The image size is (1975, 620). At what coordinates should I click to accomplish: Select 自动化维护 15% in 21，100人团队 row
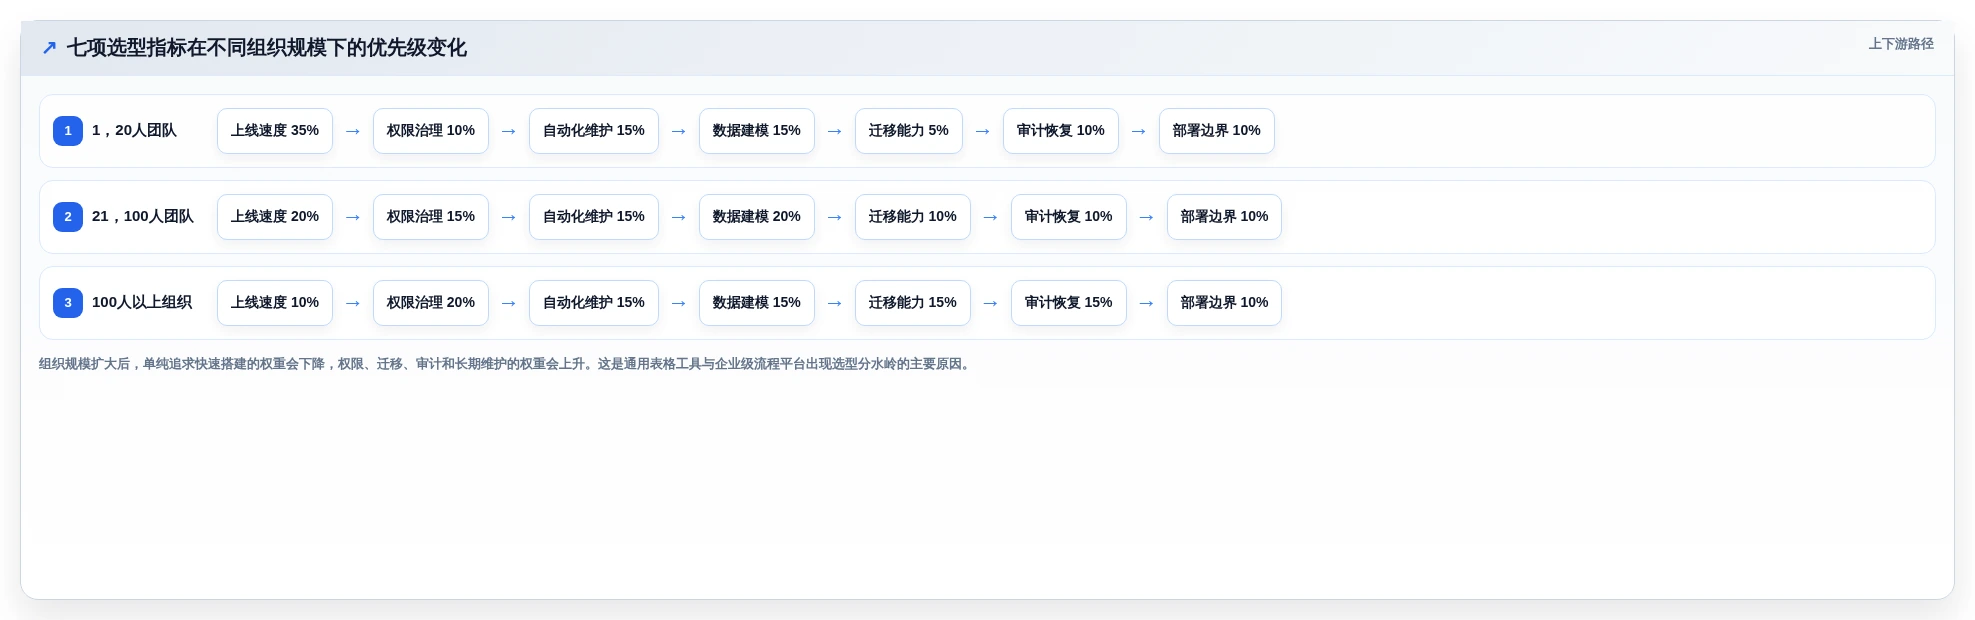(x=594, y=217)
